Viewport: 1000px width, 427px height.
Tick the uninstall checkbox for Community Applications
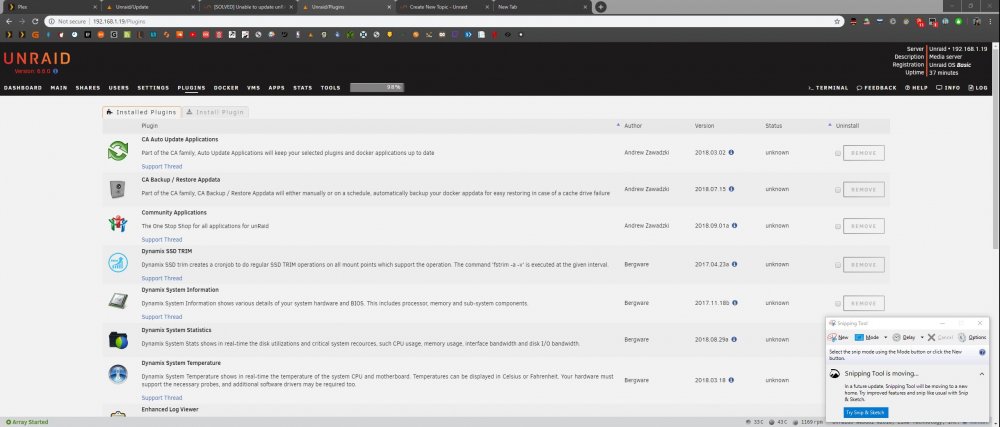(x=837, y=226)
